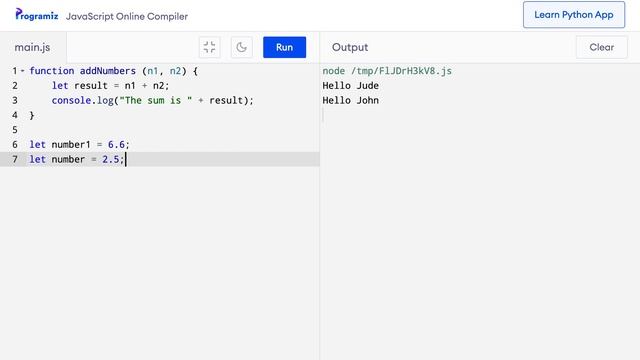Open the Learn Python App link
The height and width of the screenshot is (360, 640).
click(x=574, y=15)
